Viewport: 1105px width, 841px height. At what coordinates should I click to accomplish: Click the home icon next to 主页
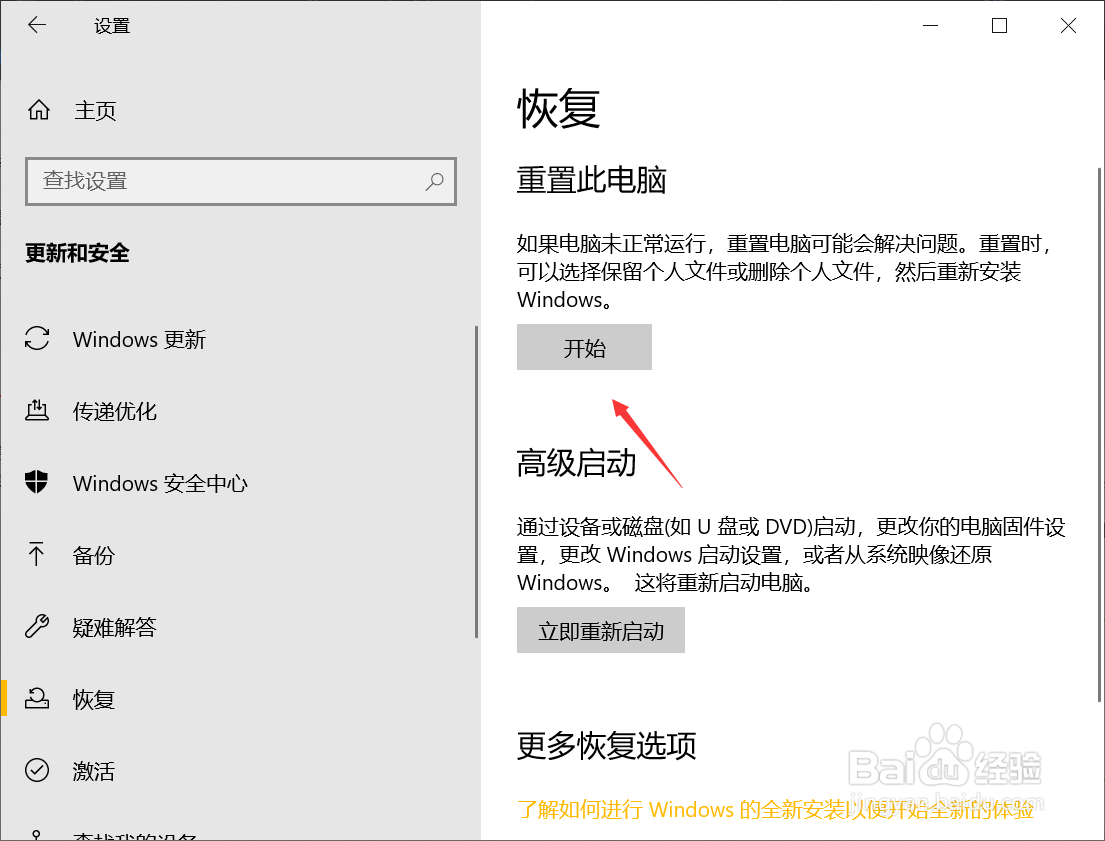point(37,111)
